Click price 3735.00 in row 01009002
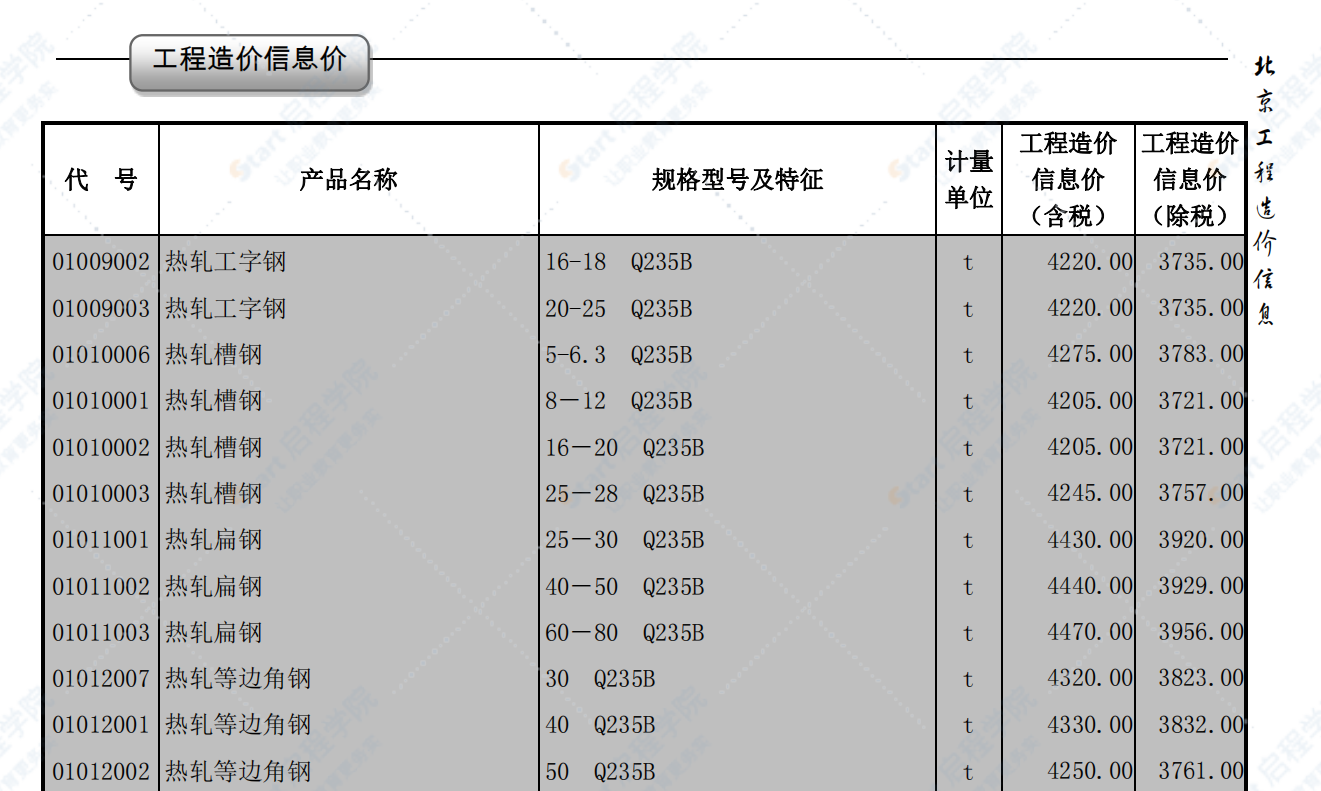The image size is (1321, 791). pos(1201,262)
